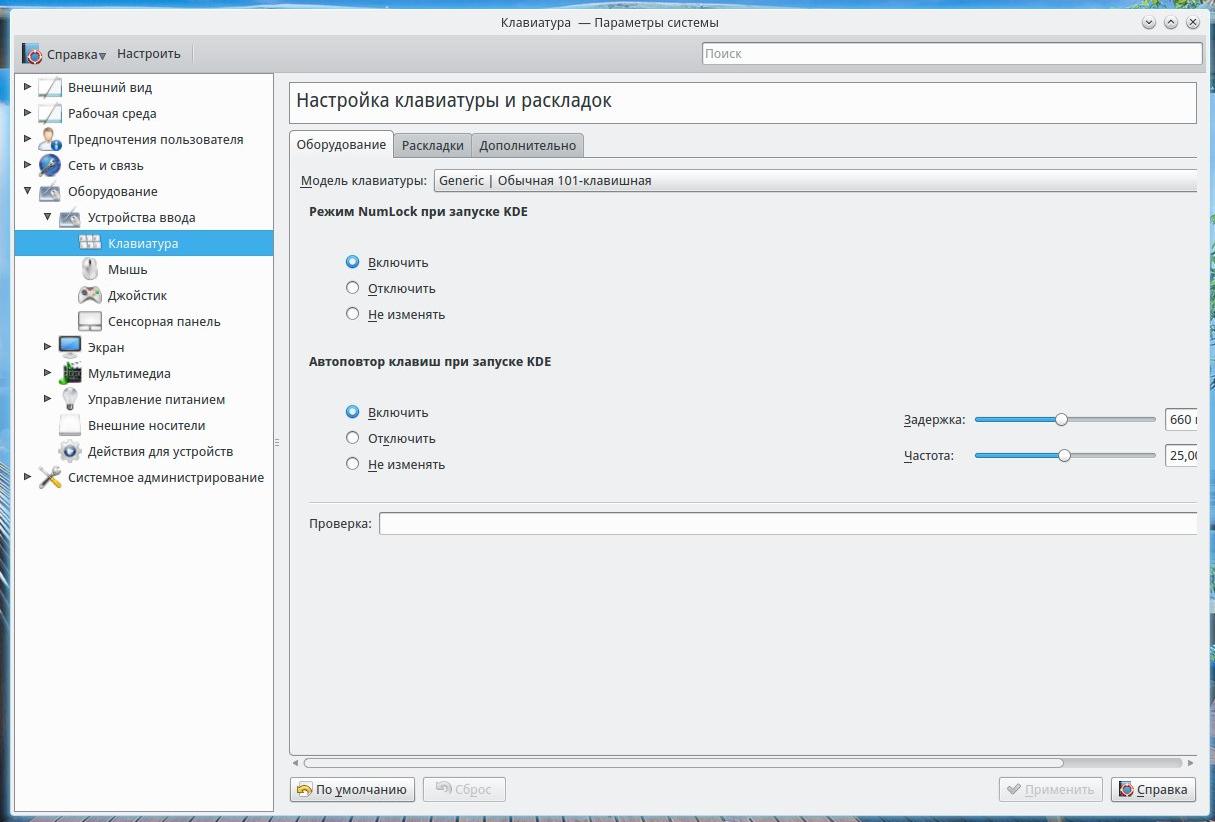This screenshot has height=822, width=1215.
Task: Click the Сброс button
Action: coord(464,790)
